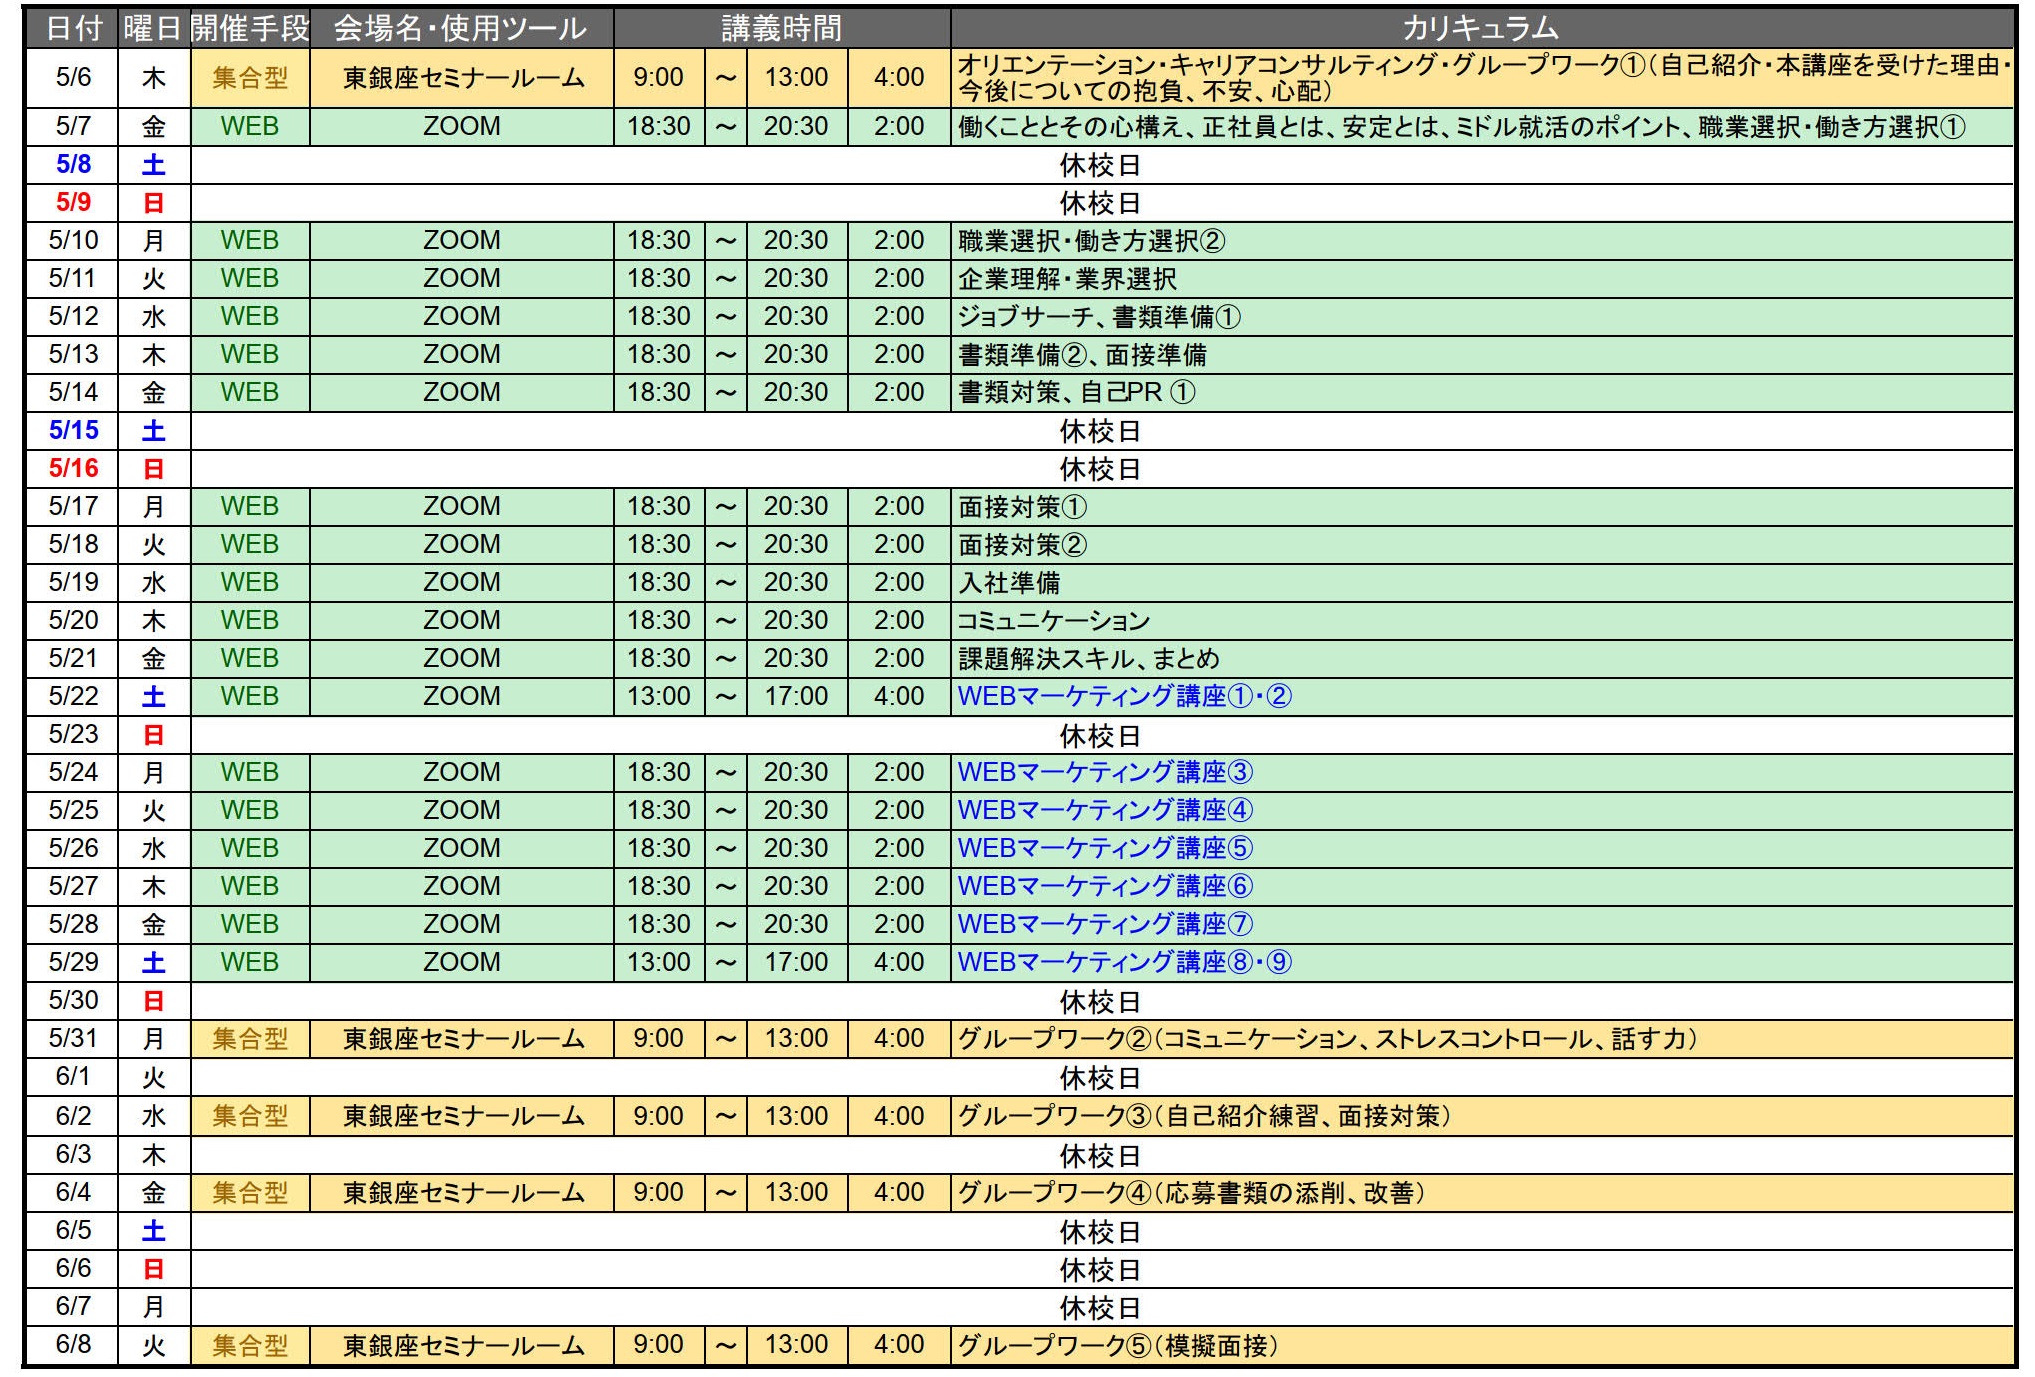Select the red 5/16 date cell
The height and width of the screenshot is (1377, 2035).
[x=73, y=469]
